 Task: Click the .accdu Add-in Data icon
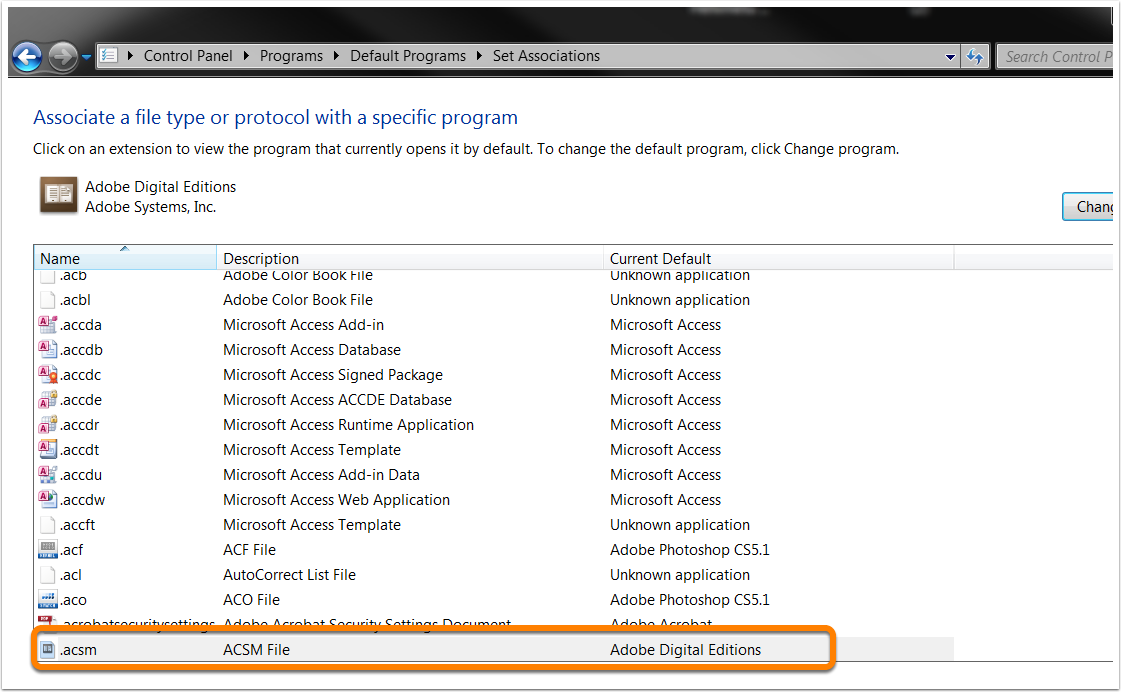click(47, 475)
